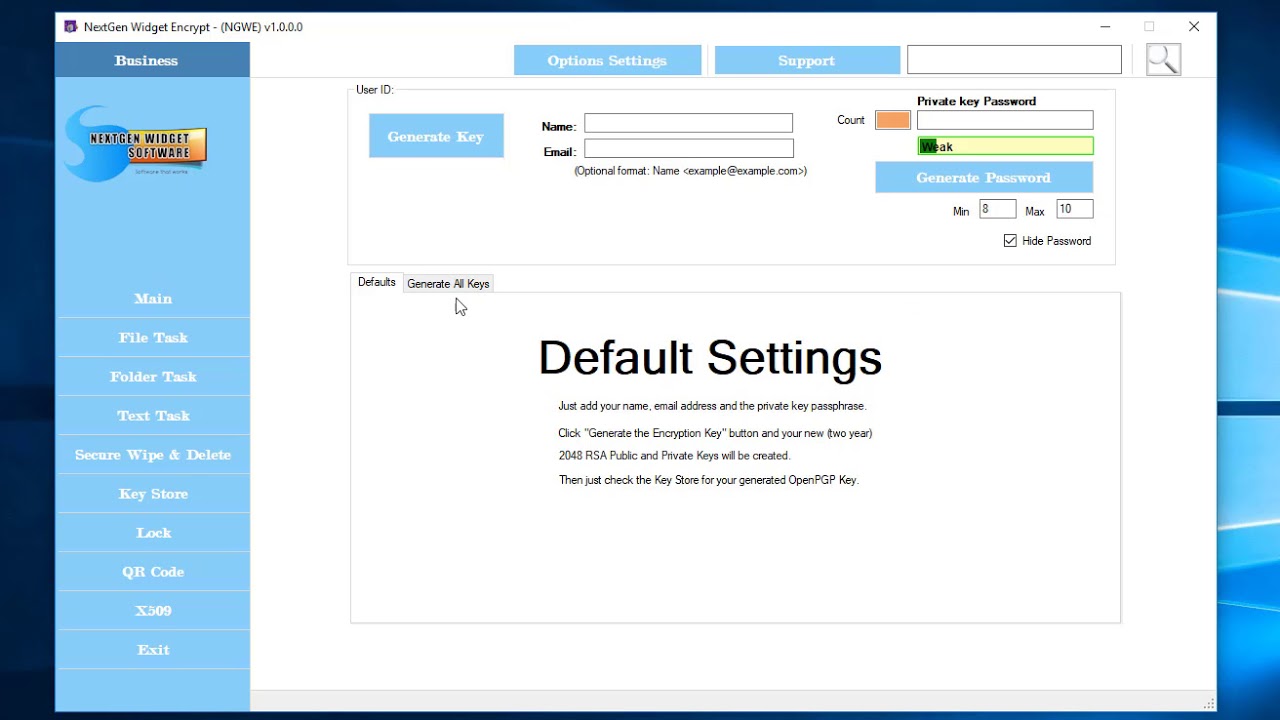Toggle the Hide Password checkbox
This screenshot has width=1280, height=720.
pos(1010,241)
